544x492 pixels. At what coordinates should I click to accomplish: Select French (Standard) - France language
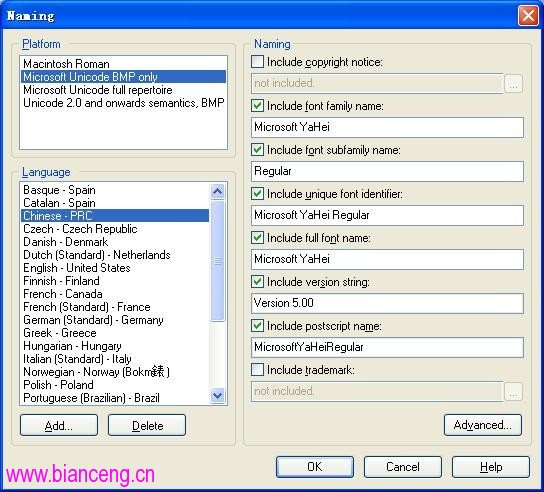click(x=115, y=307)
